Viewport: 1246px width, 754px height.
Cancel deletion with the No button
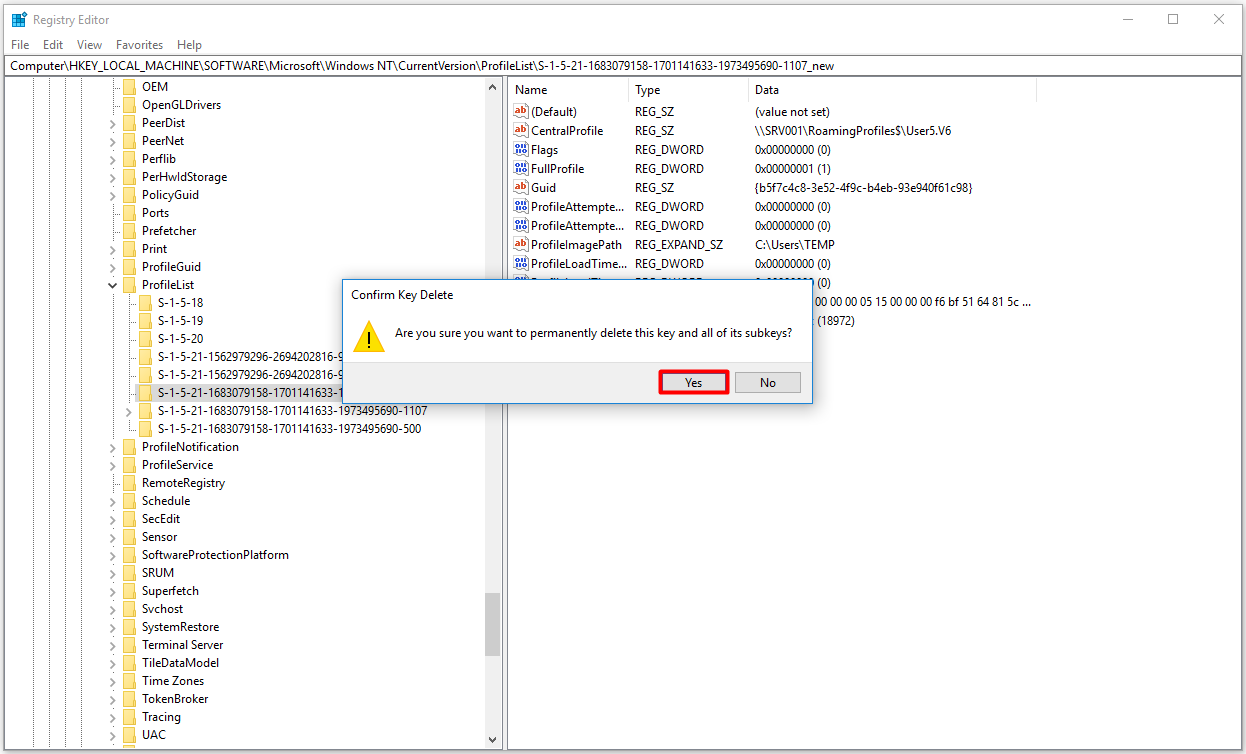click(768, 383)
